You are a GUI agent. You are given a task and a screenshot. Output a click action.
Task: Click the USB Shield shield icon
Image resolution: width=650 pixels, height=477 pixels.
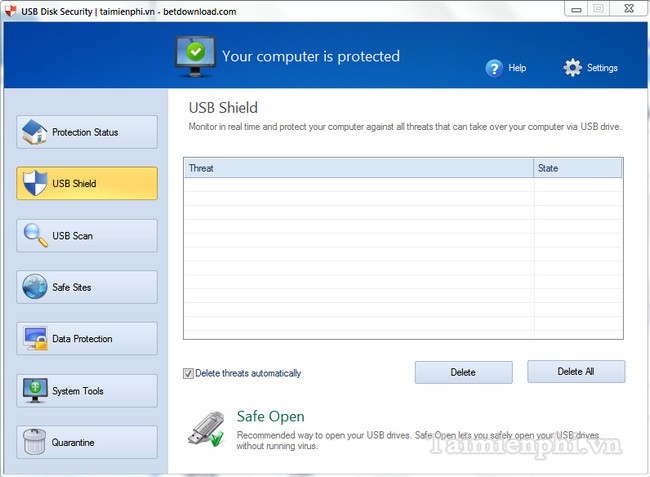point(35,183)
